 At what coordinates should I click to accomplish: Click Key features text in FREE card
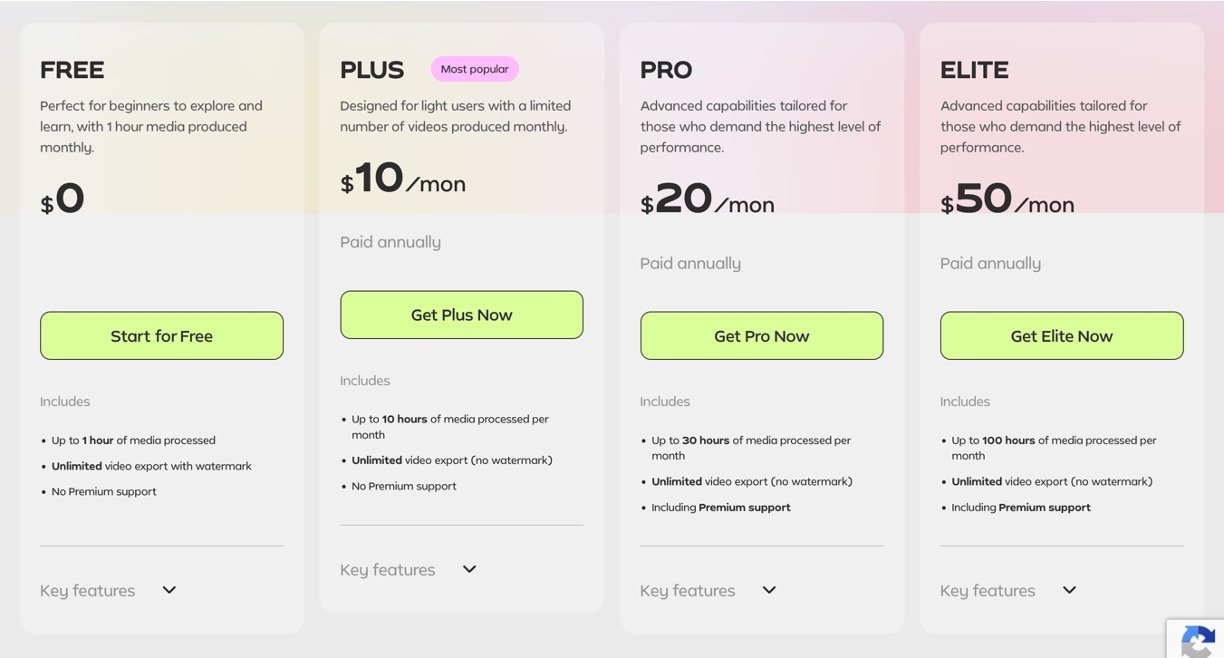[x=88, y=591]
